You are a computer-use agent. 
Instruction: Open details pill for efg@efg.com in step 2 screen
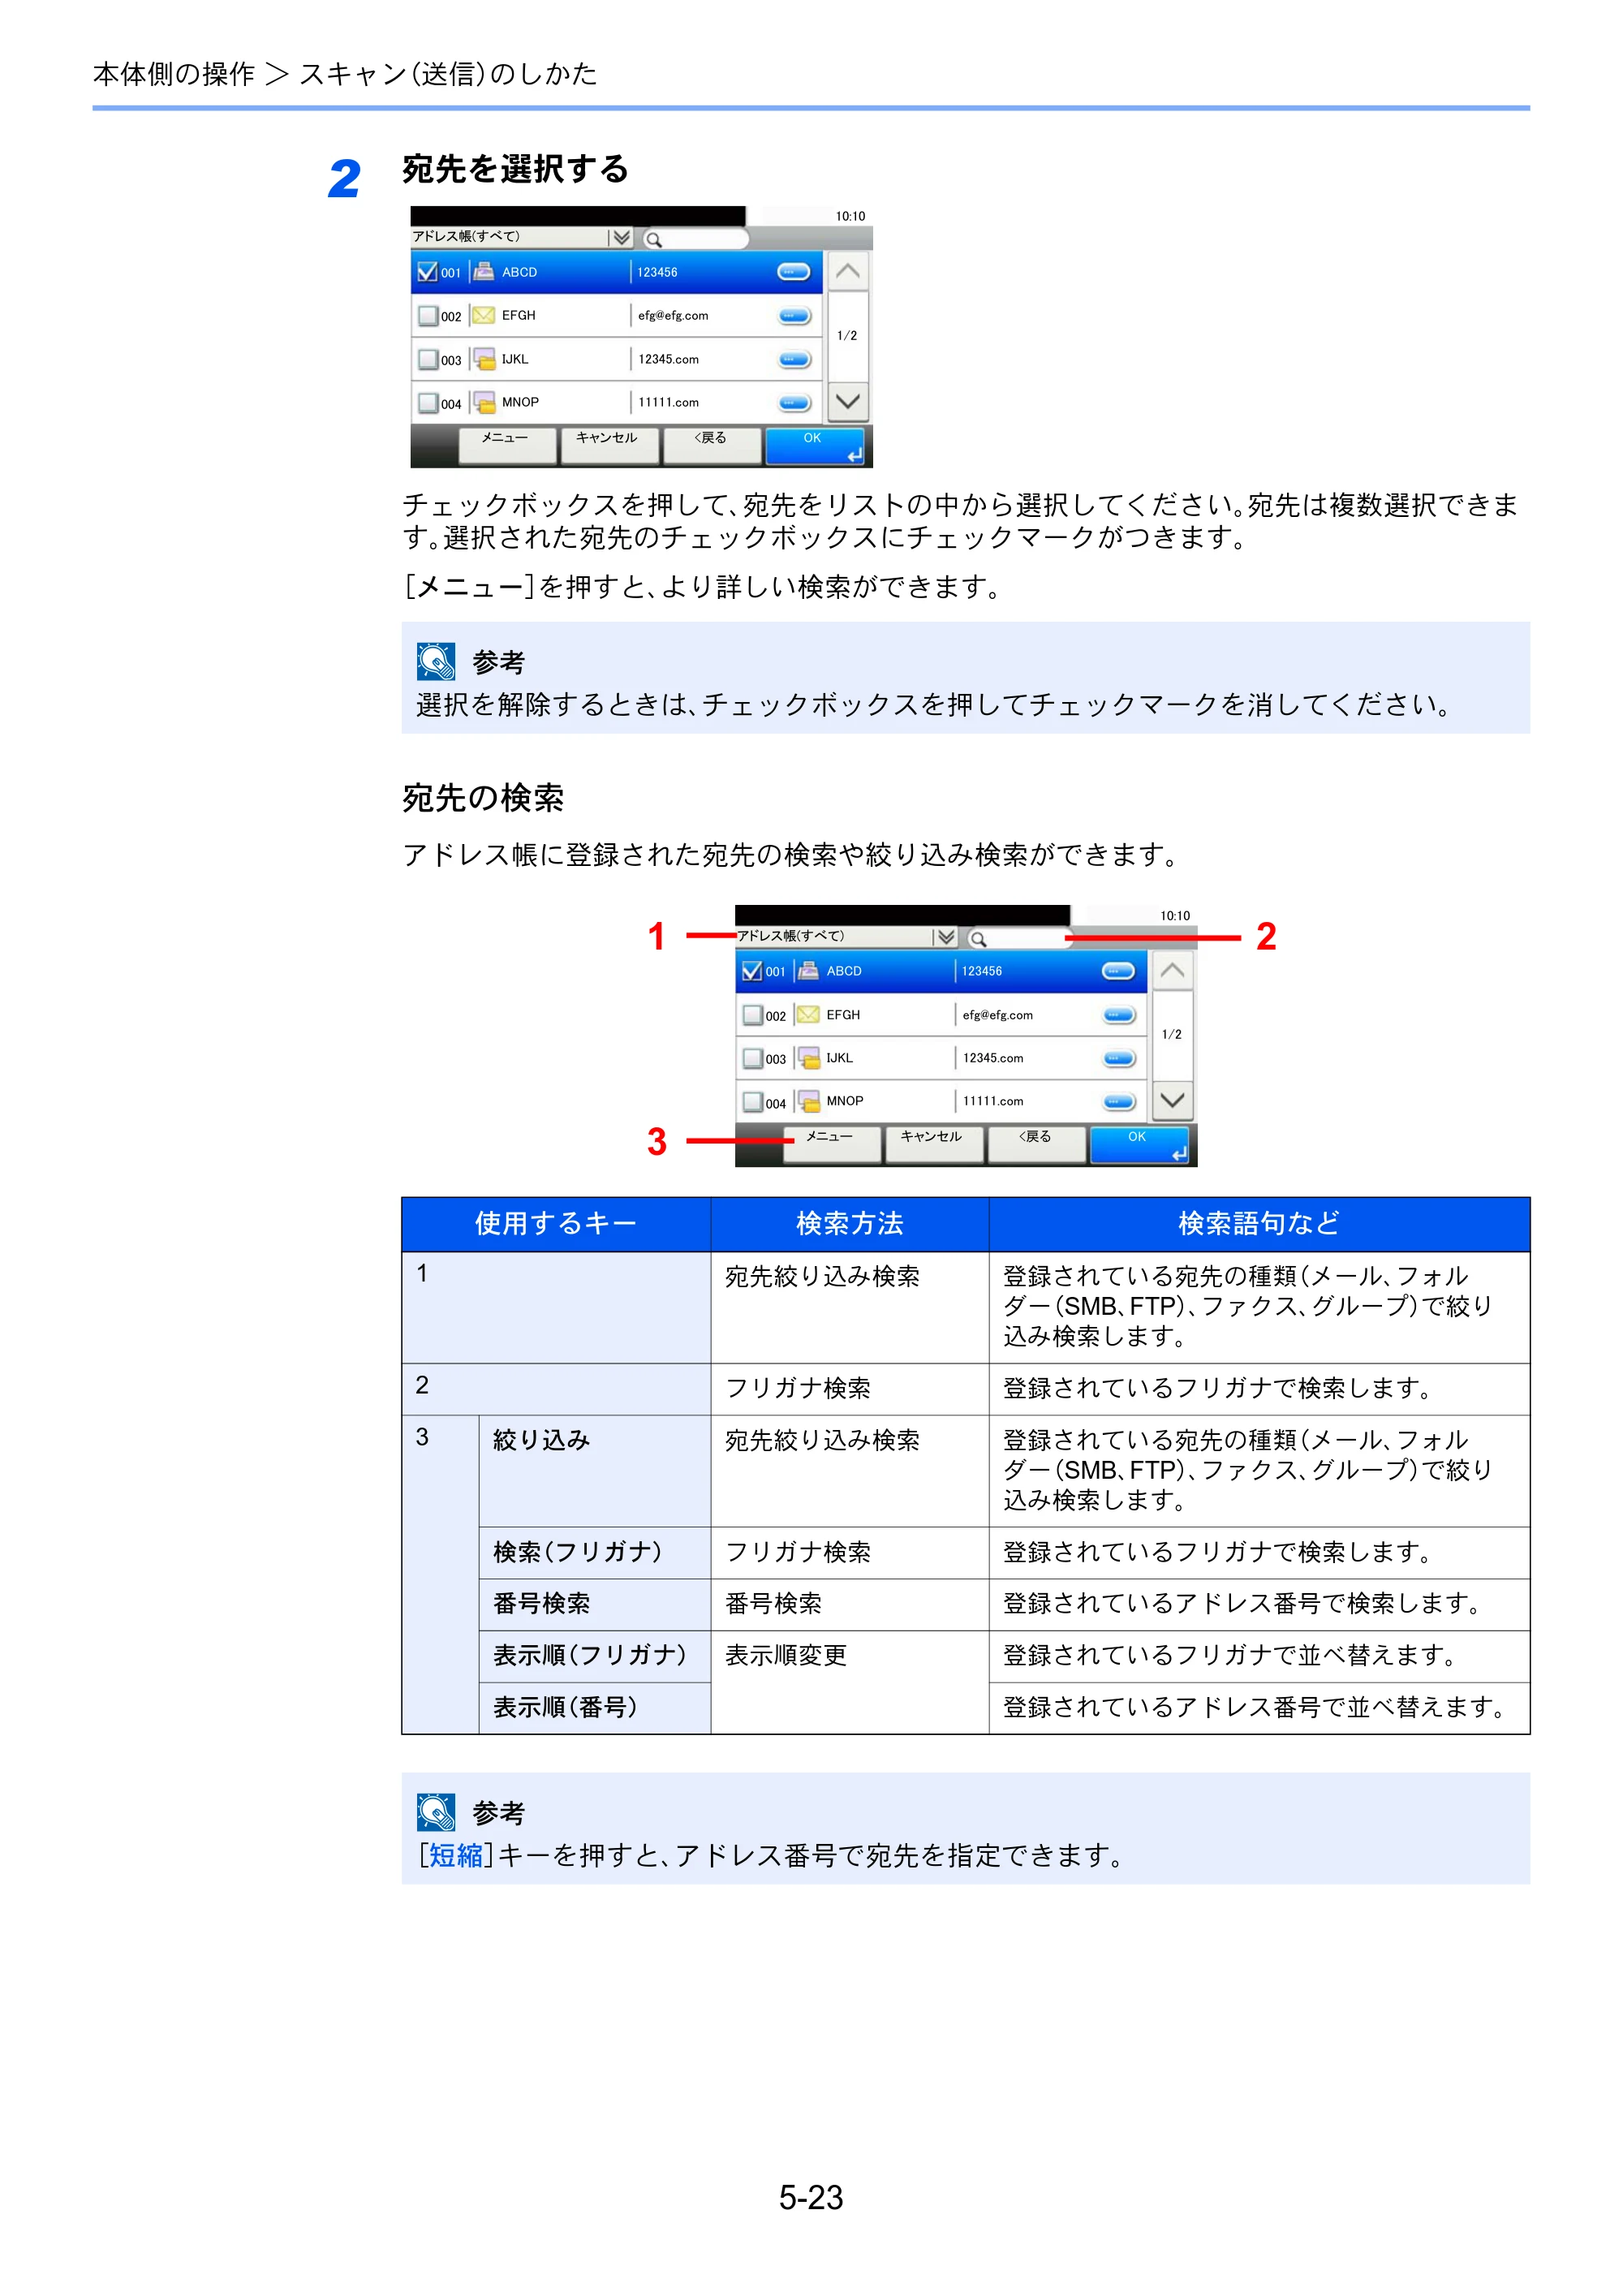coord(794,316)
